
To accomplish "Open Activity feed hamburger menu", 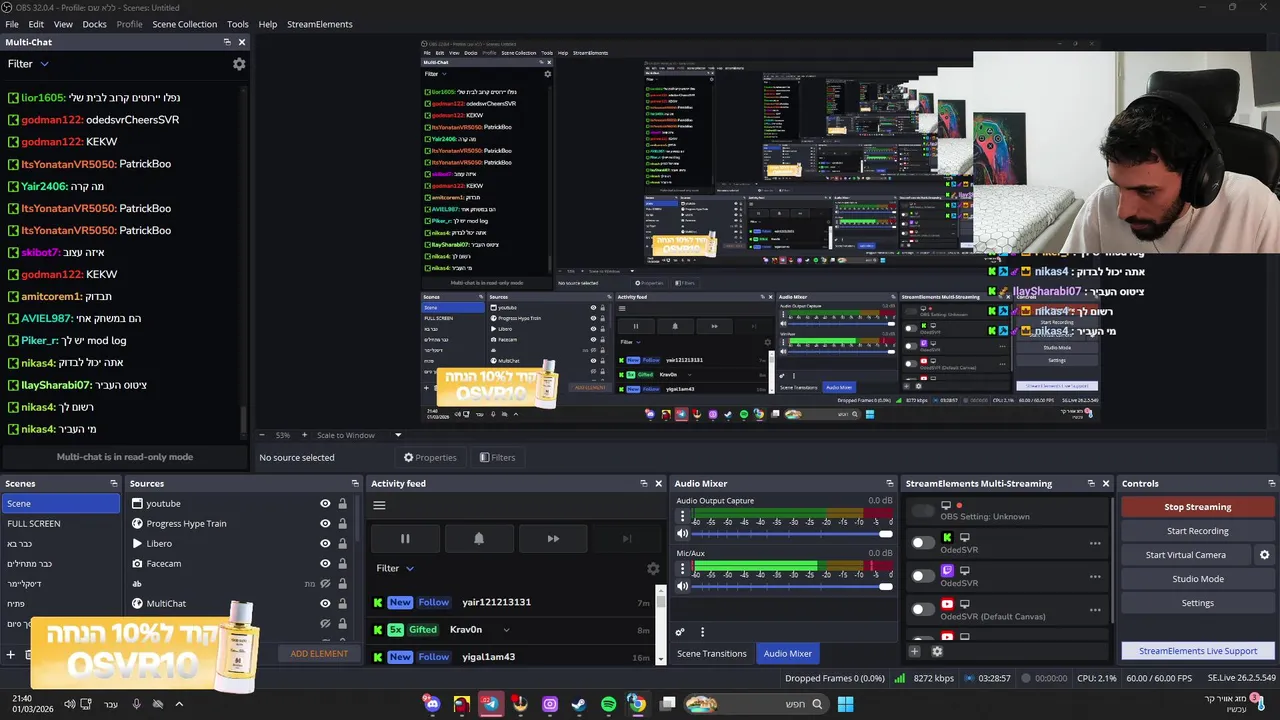I will (x=379, y=505).
